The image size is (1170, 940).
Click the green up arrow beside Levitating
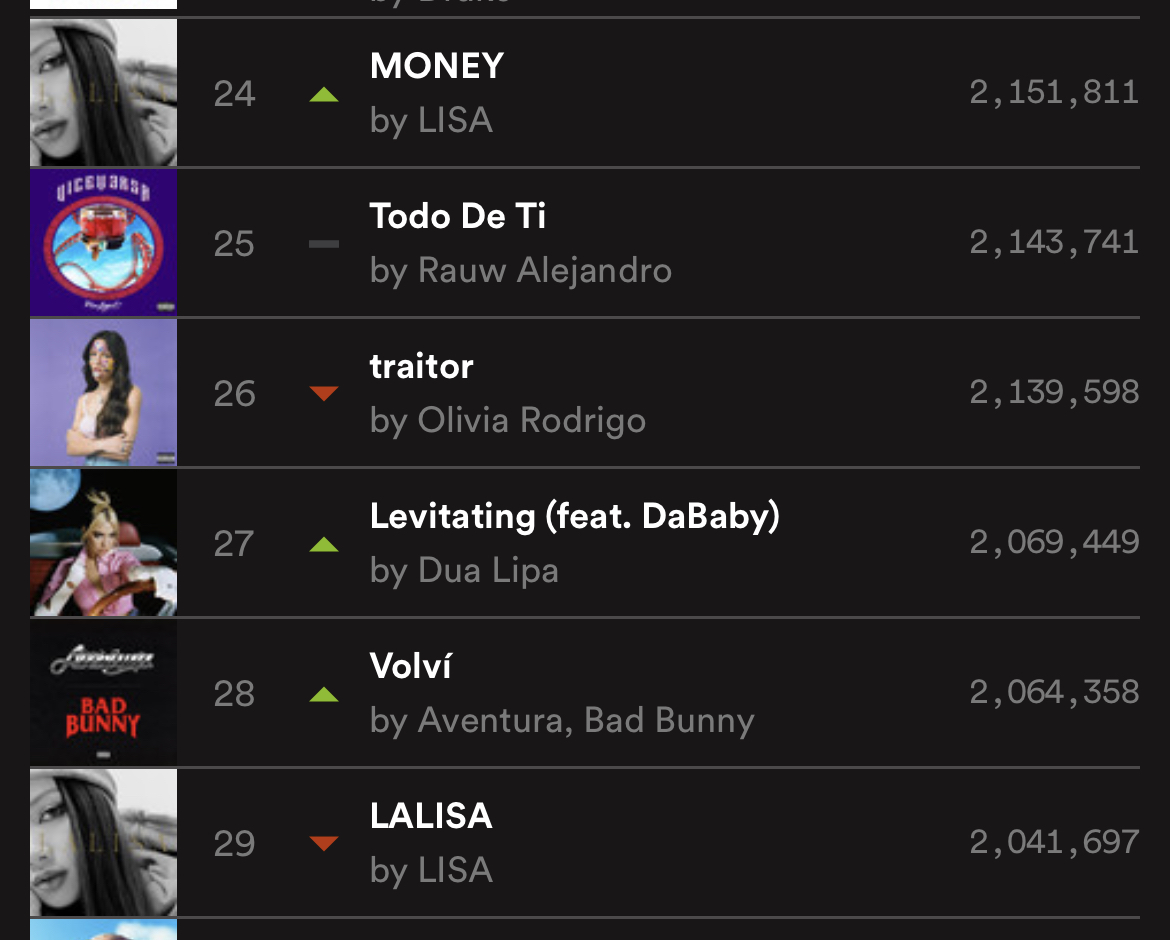click(x=324, y=545)
